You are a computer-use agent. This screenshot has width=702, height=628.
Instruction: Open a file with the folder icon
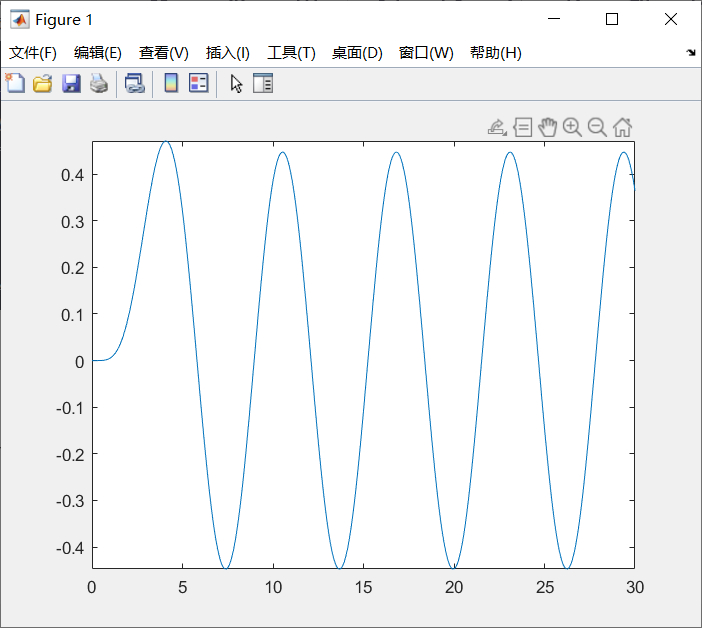(x=43, y=84)
